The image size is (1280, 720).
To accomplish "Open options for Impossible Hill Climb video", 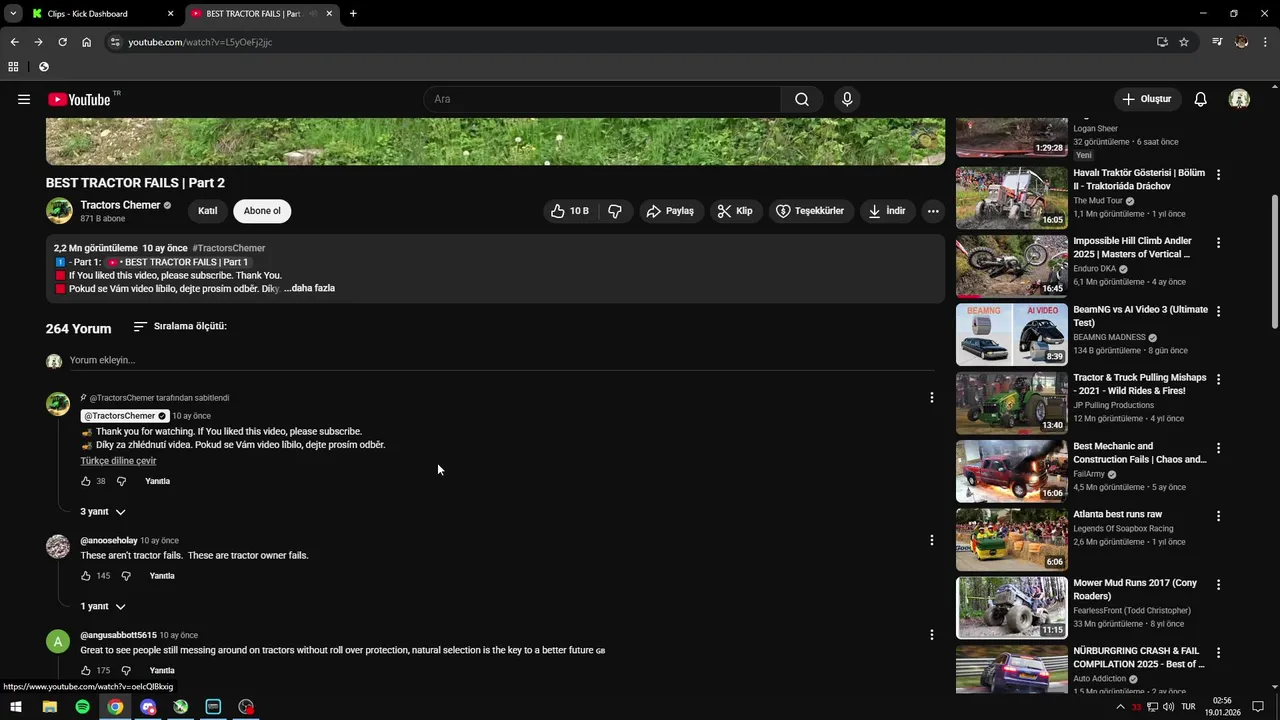I will coord(1218,243).
